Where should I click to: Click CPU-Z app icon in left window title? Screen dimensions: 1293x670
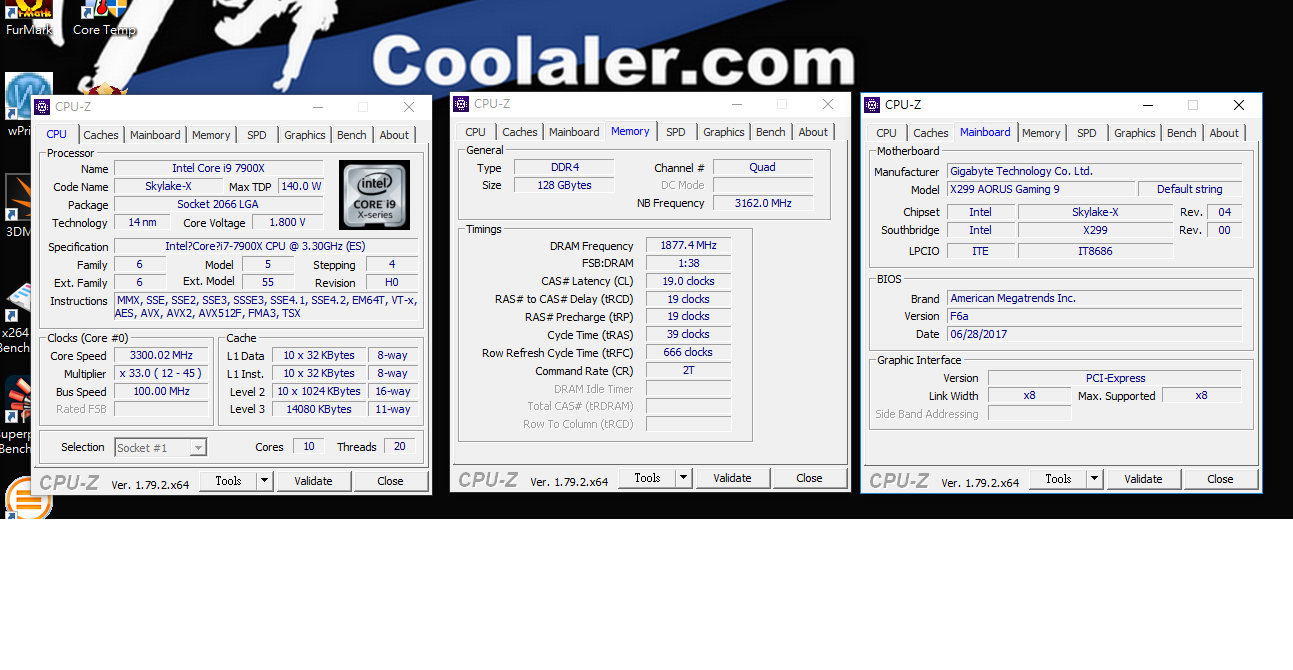42,107
